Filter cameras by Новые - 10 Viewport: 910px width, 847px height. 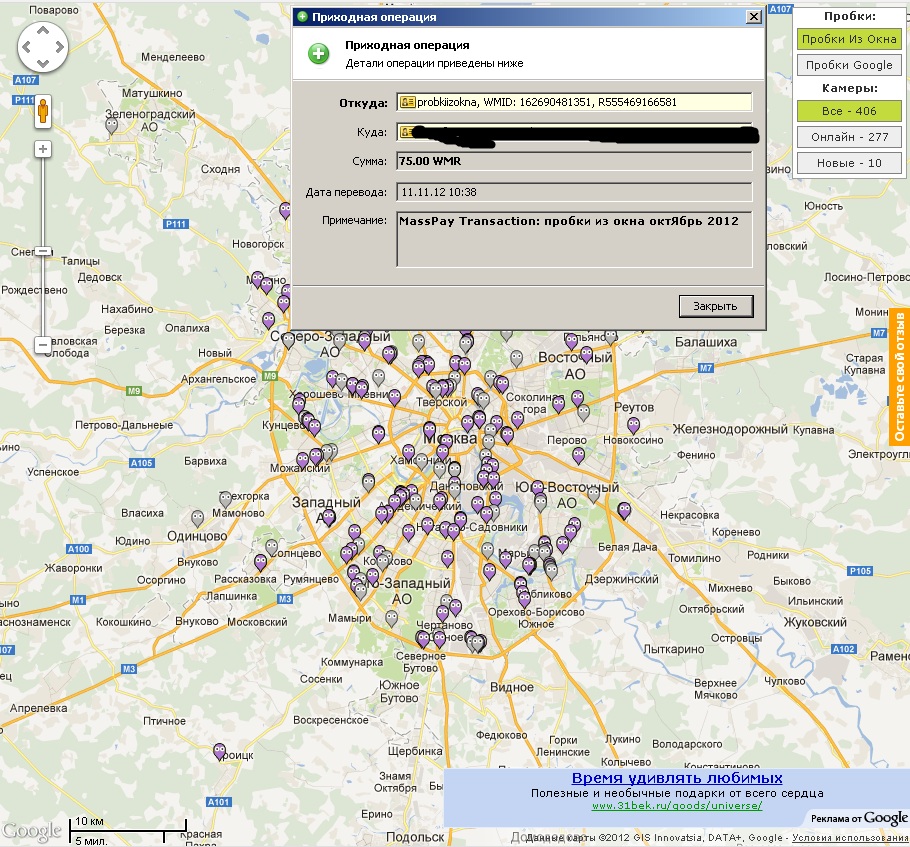click(x=849, y=163)
